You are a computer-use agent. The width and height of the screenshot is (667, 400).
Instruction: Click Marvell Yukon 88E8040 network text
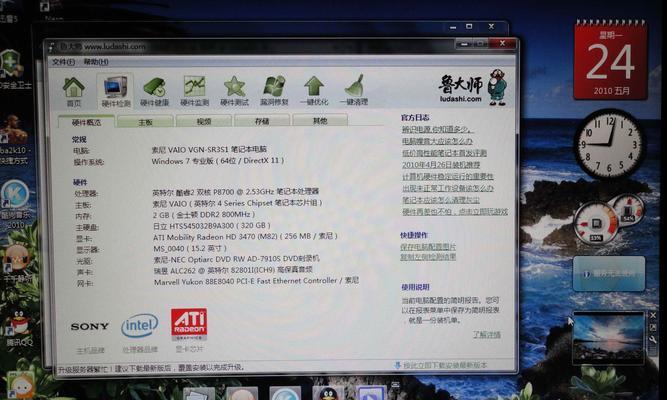point(256,281)
